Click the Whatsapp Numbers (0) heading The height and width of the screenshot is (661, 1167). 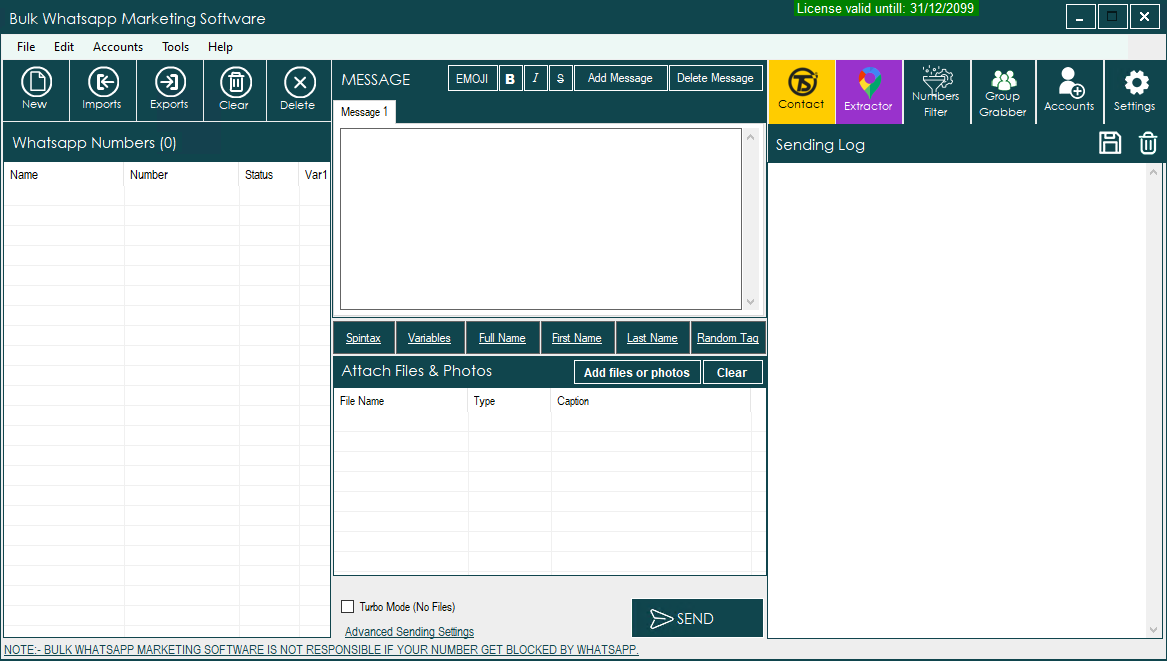[95, 143]
